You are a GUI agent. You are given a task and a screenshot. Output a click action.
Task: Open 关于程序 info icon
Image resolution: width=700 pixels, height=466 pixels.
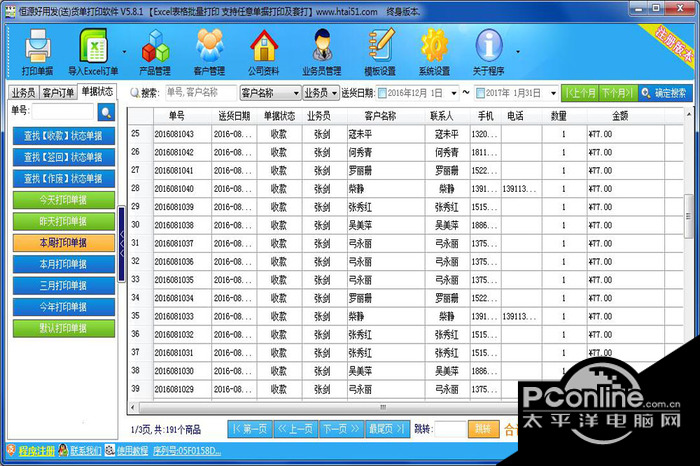click(x=489, y=52)
